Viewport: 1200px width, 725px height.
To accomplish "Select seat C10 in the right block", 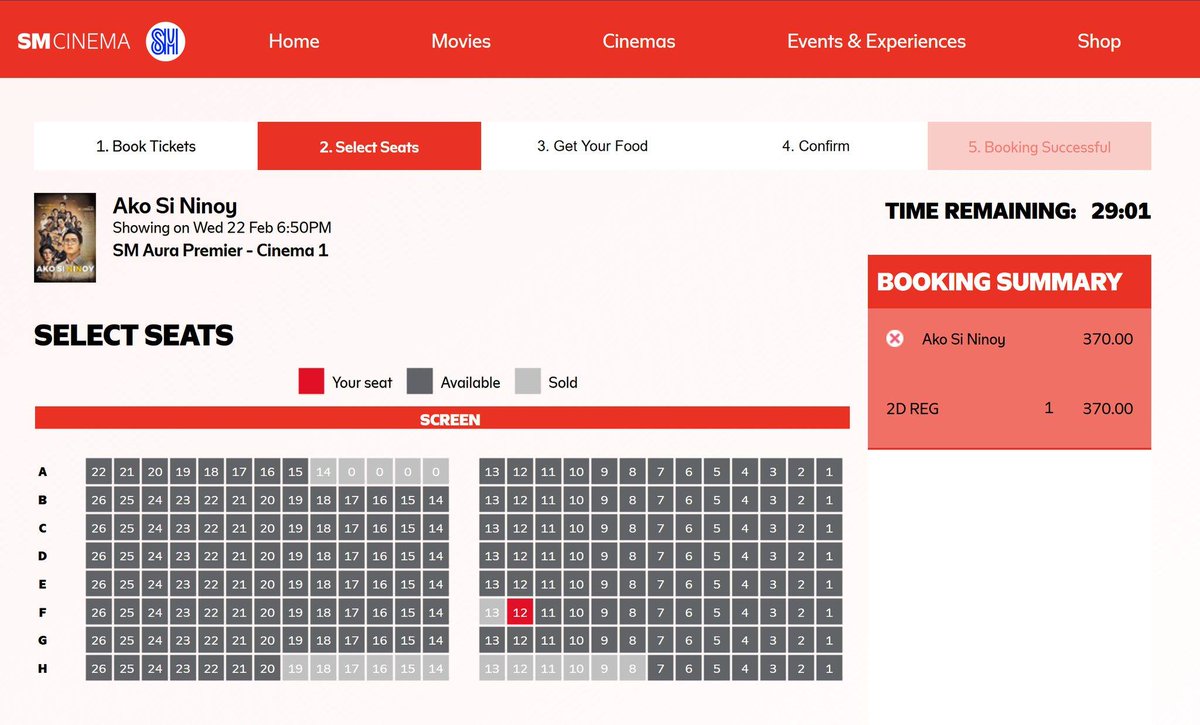I will click(x=576, y=528).
